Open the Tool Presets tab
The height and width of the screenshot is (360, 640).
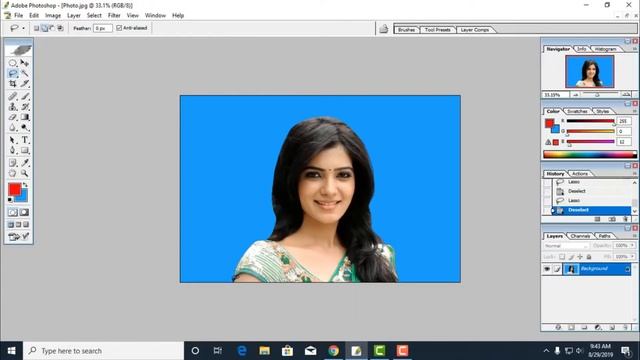coord(438,30)
